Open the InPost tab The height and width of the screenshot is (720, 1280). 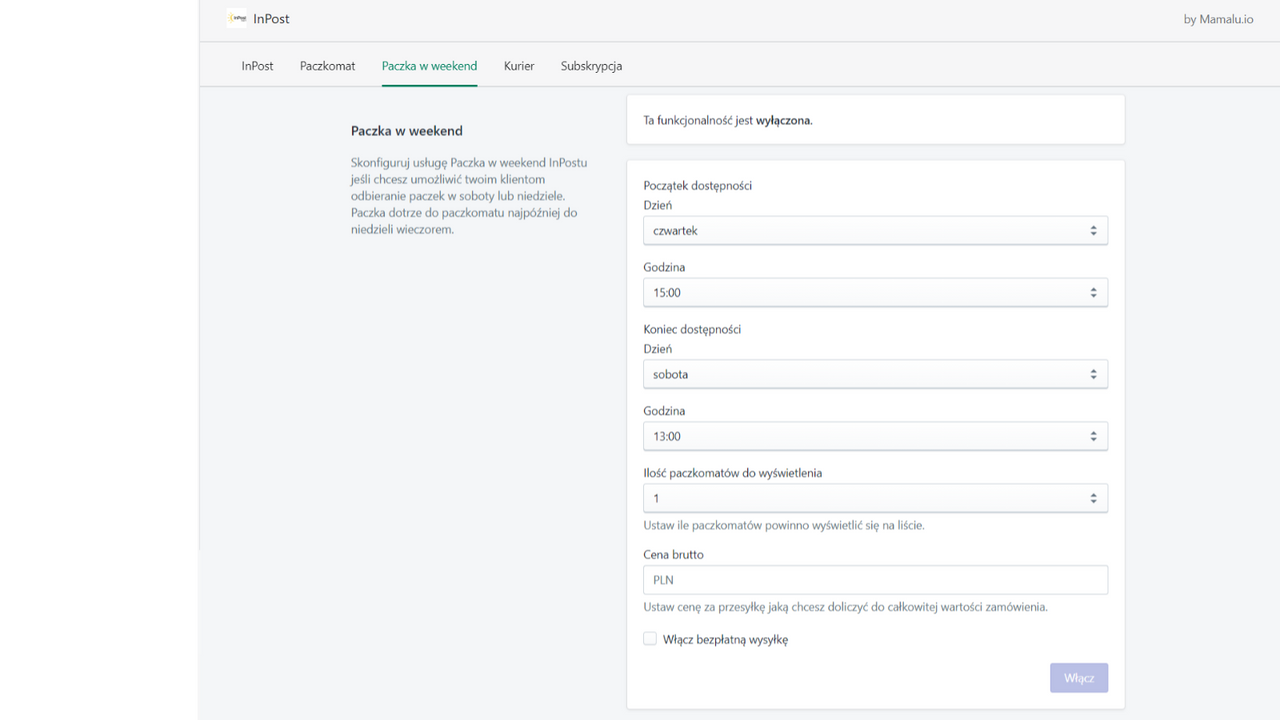(x=257, y=66)
